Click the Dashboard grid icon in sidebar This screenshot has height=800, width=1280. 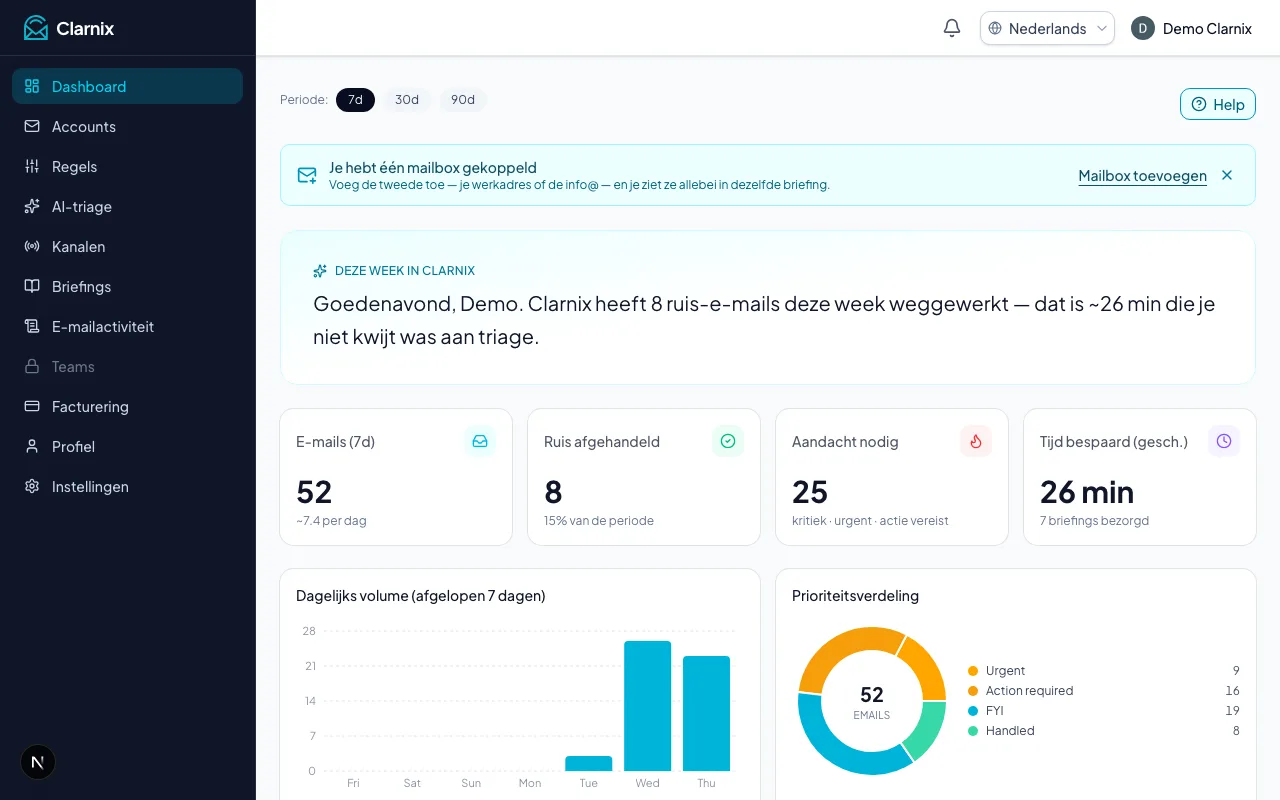click(x=32, y=86)
